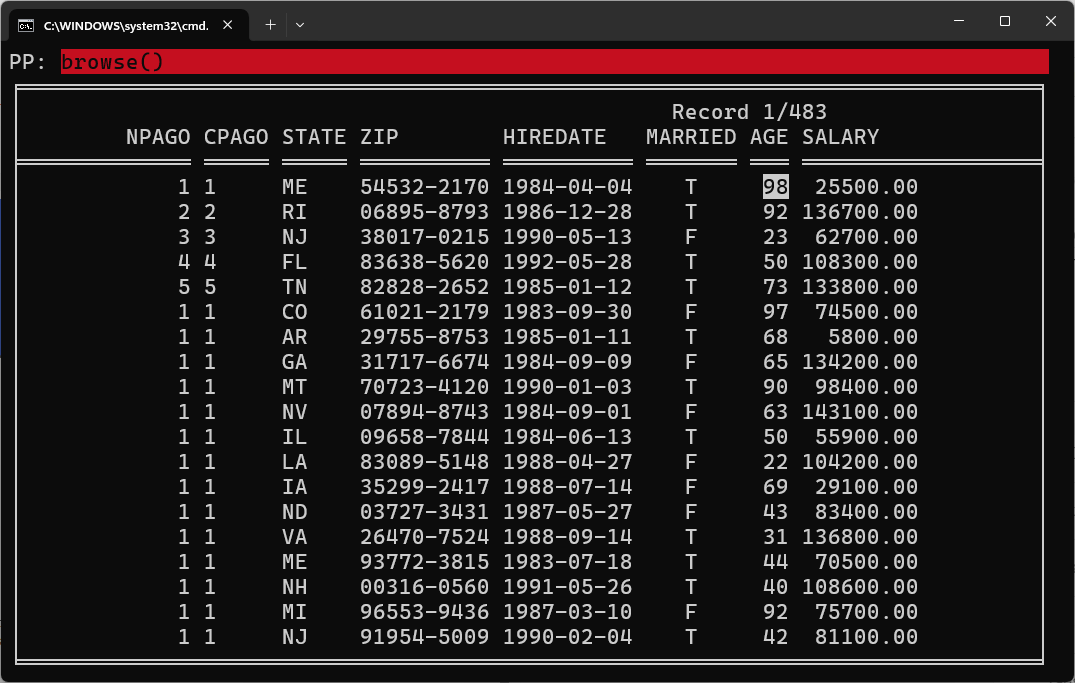Click salary 5800.00
The height and width of the screenshot is (683, 1075).
point(873,337)
